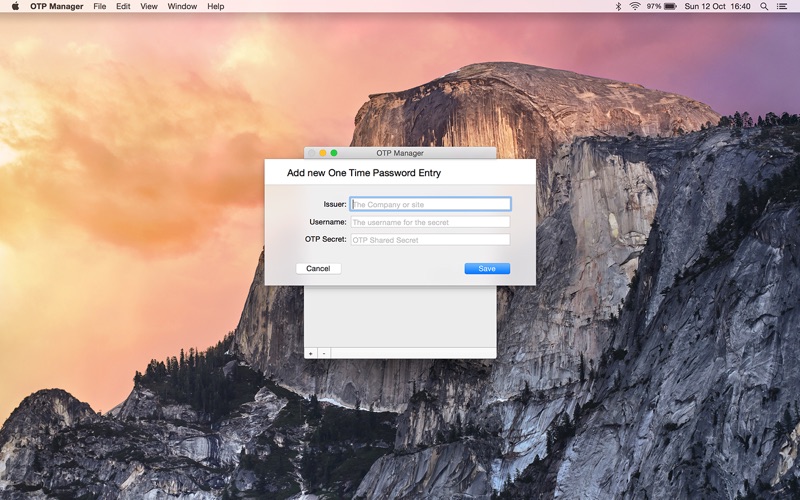Save the new OTP entry
The width and height of the screenshot is (800, 500).
(x=487, y=268)
